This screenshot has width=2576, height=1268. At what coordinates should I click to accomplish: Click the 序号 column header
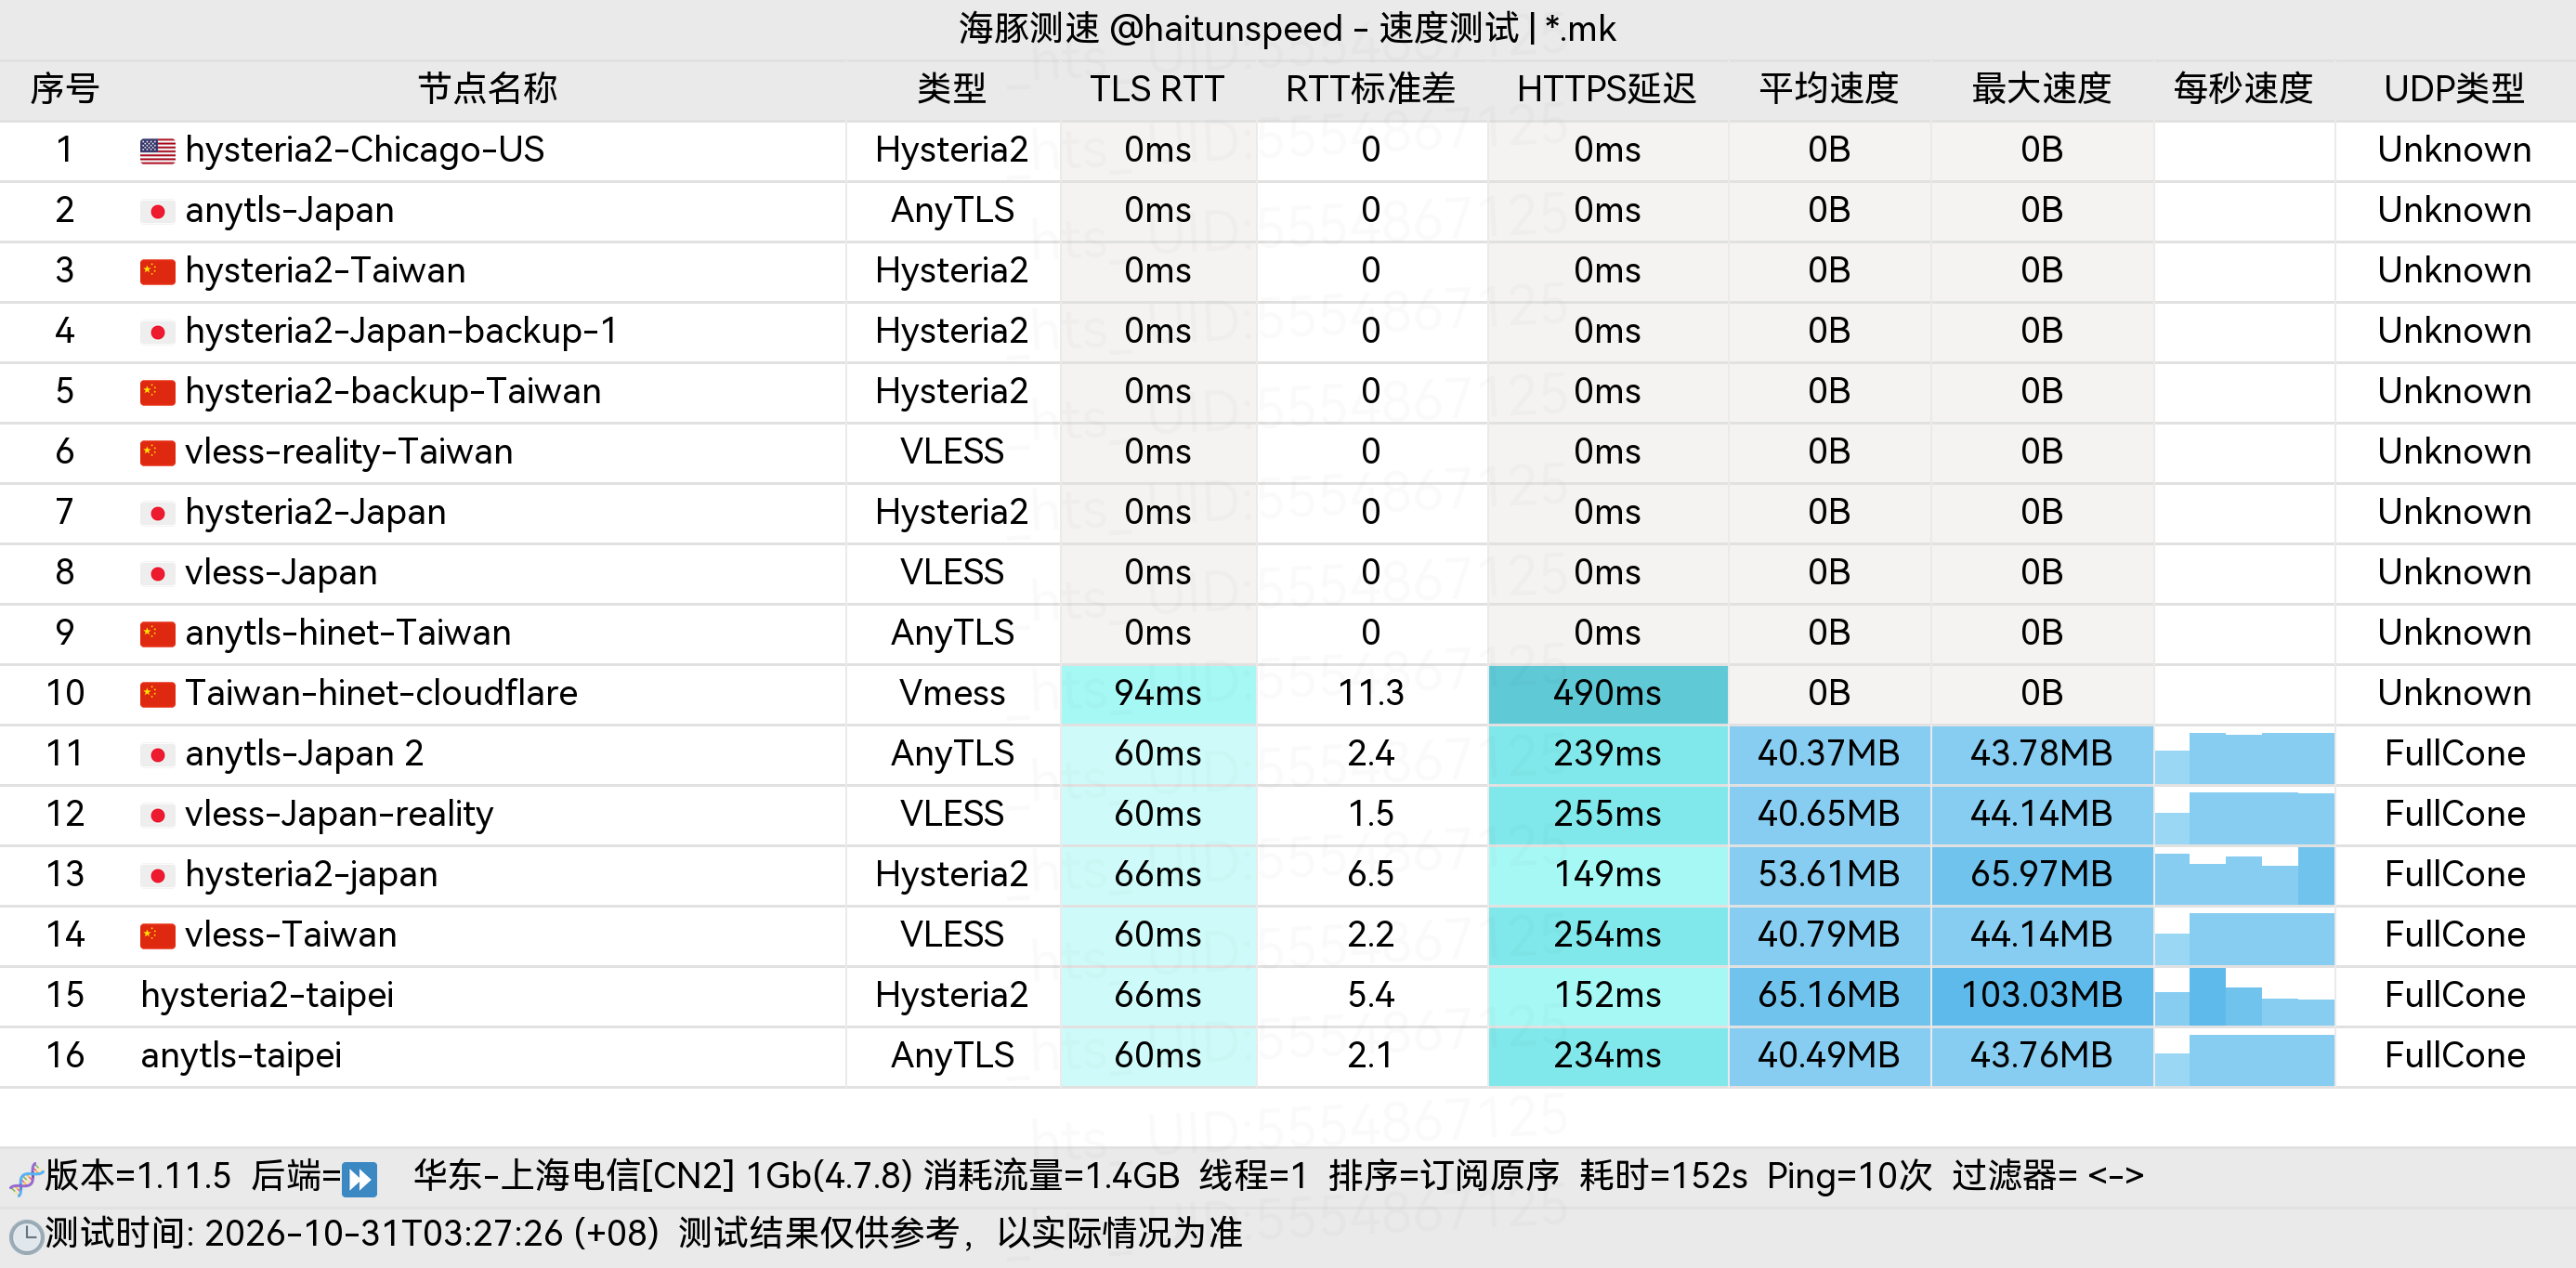tap(64, 89)
